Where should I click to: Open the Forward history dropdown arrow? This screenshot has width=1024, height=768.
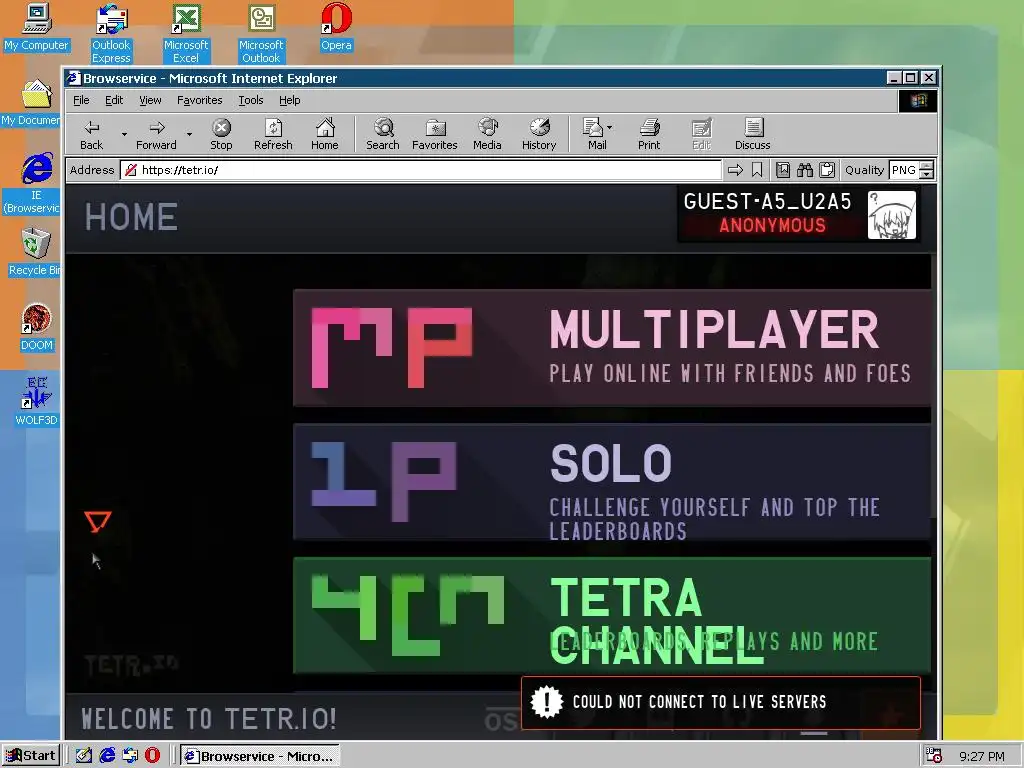pyautogui.click(x=189, y=135)
